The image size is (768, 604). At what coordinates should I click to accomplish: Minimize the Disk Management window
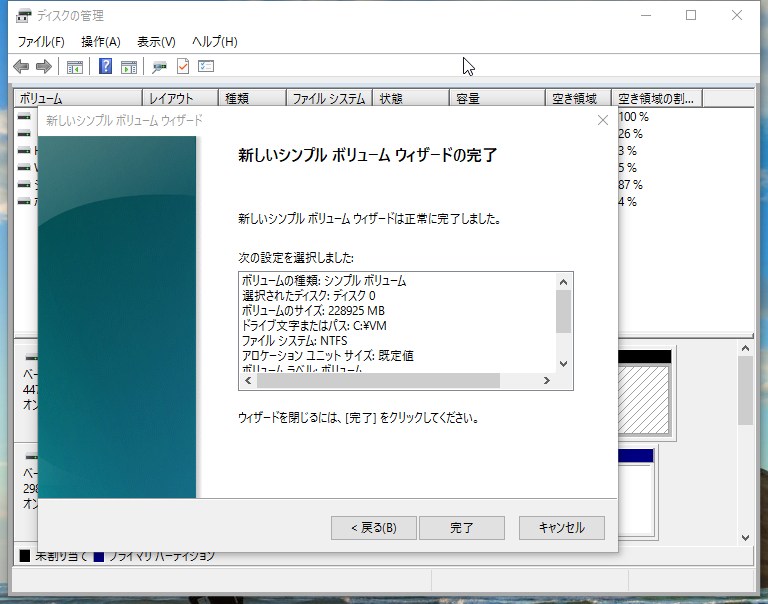[x=646, y=16]
